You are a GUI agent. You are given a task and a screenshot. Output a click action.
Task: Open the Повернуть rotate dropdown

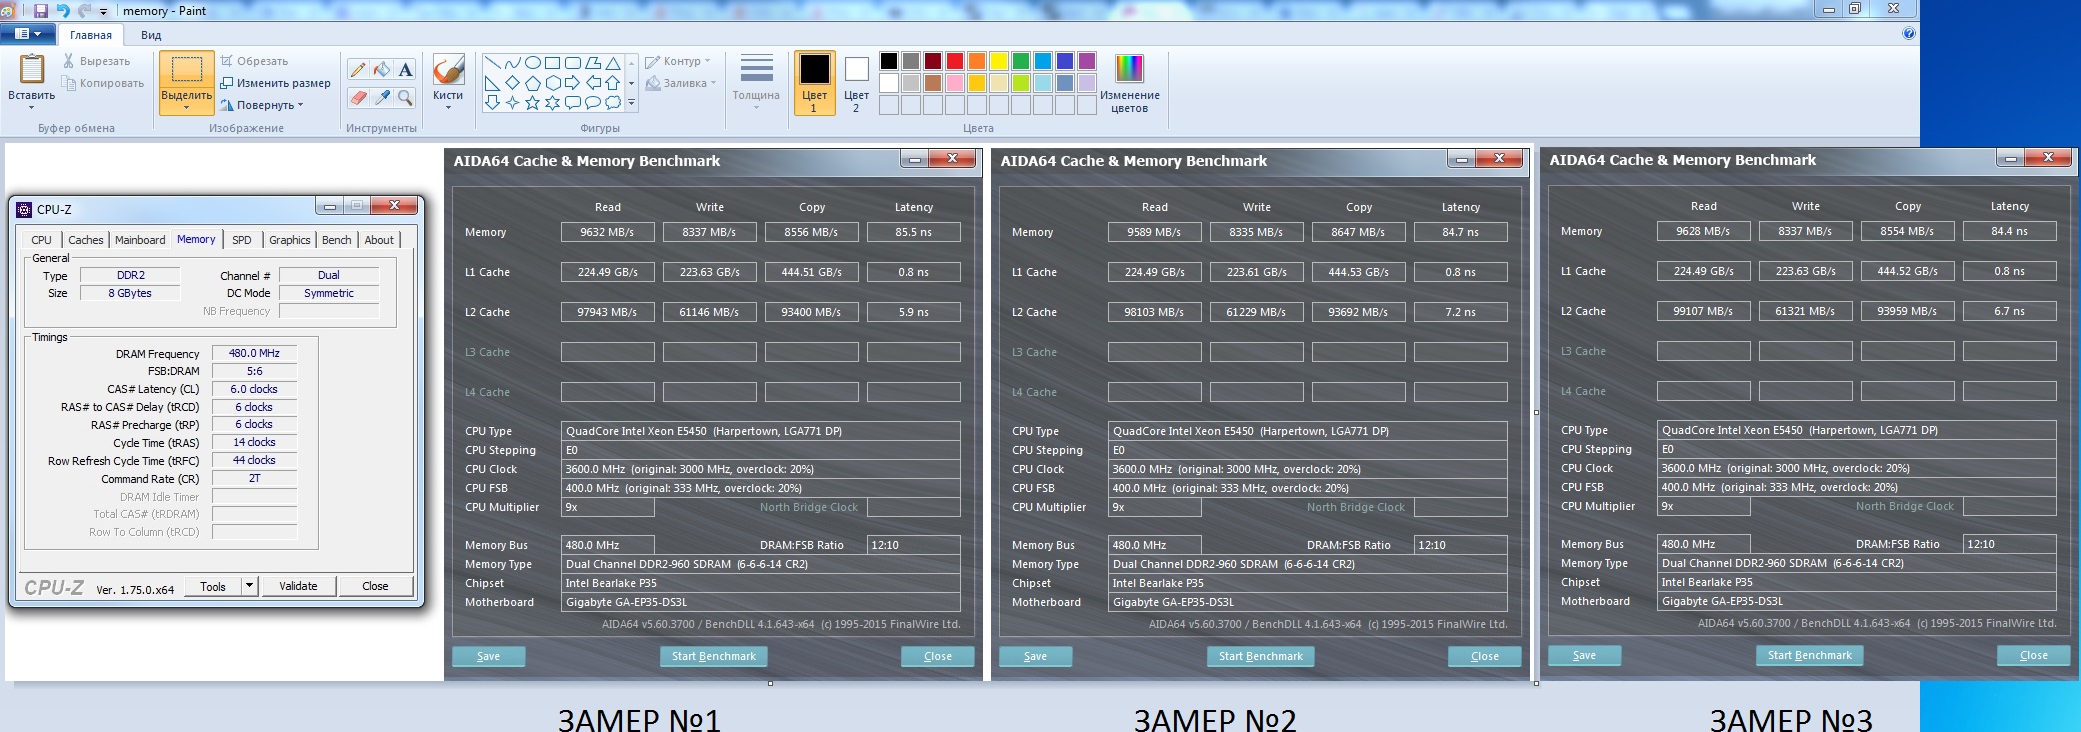pyautogui.click(x=262, y=105)
